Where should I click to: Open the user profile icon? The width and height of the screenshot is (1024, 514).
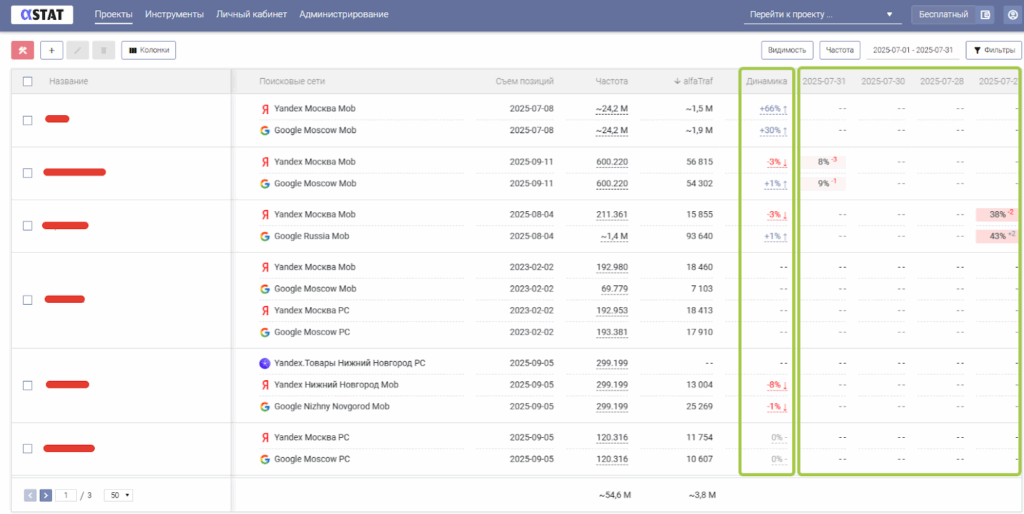pos(1011,15)
